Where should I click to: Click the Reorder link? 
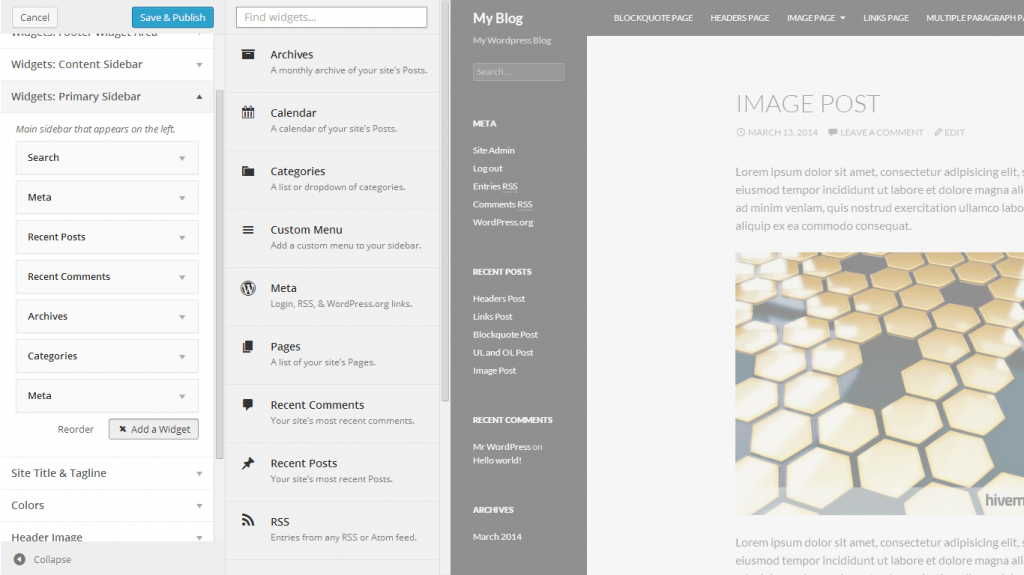click(x=75, y=429)
